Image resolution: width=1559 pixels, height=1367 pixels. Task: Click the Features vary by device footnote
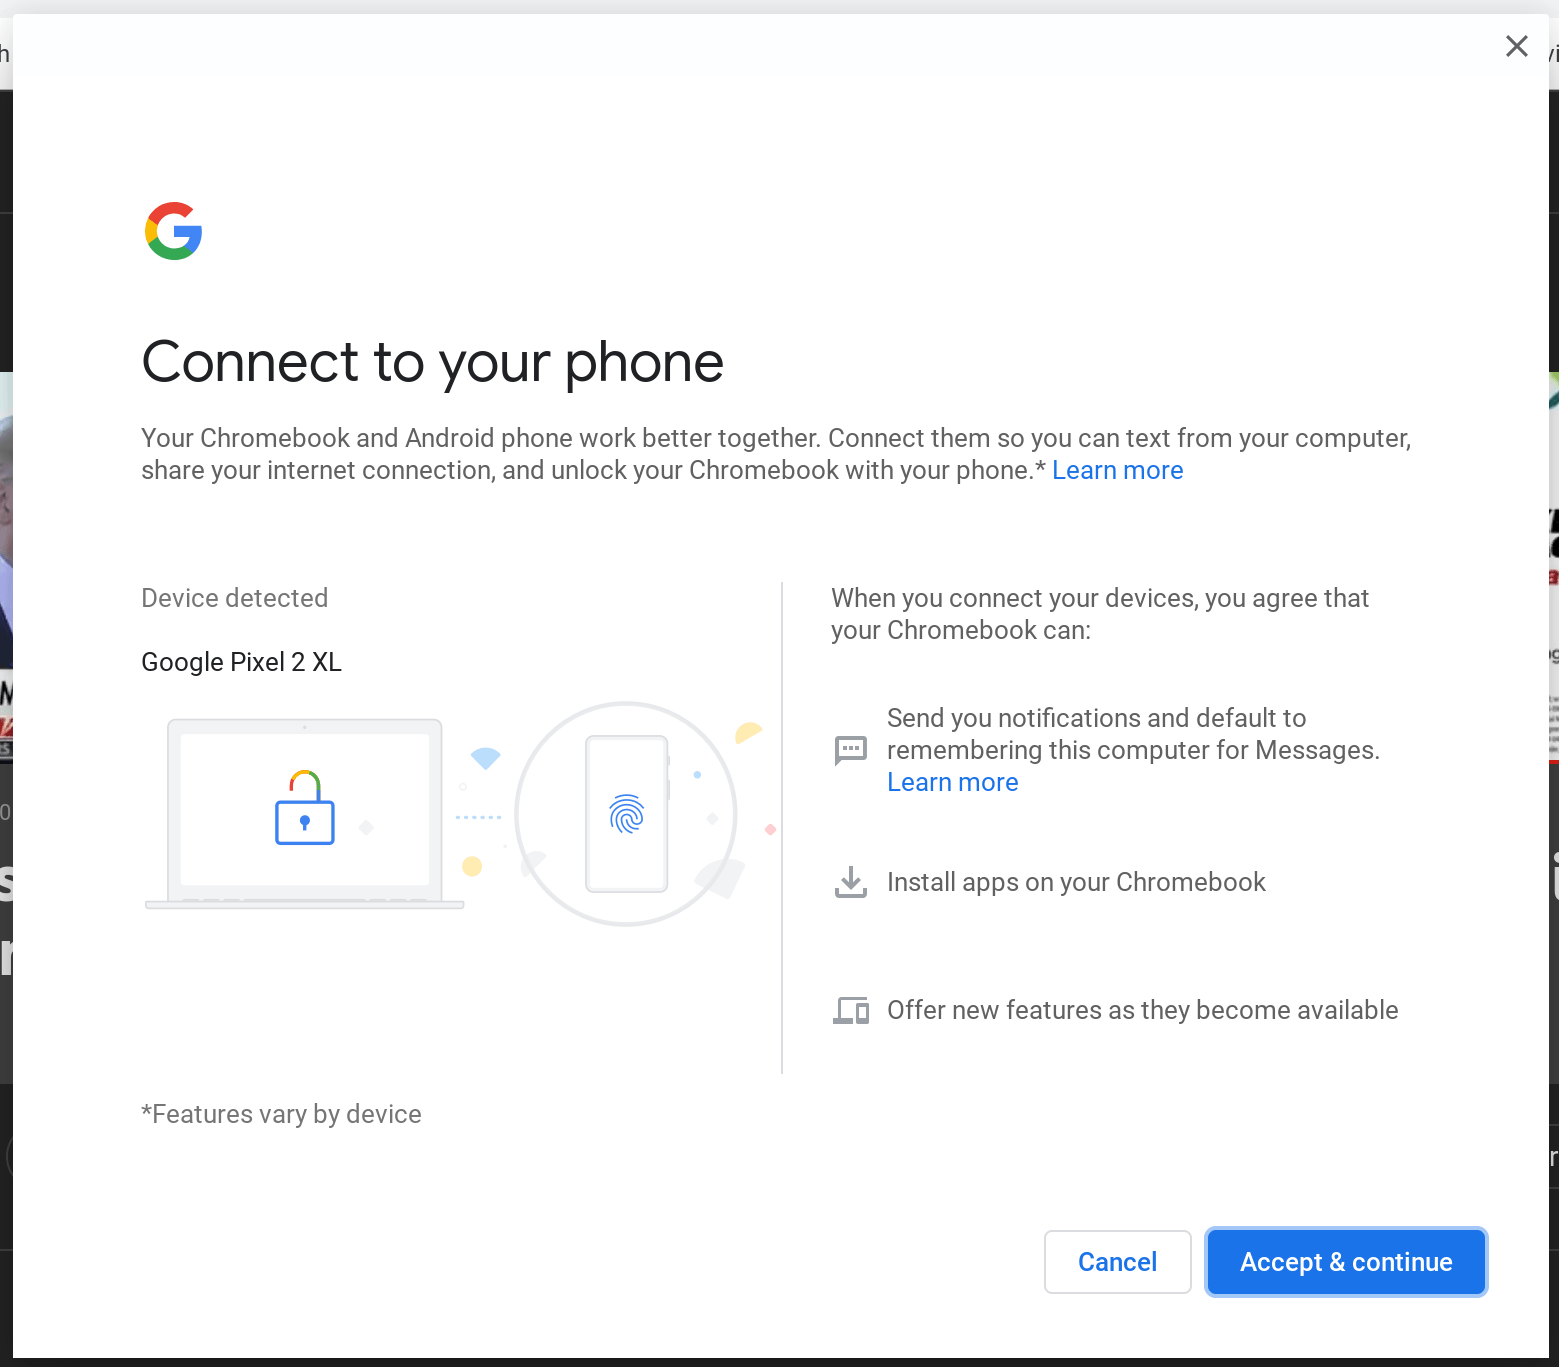click(281, 1114)
